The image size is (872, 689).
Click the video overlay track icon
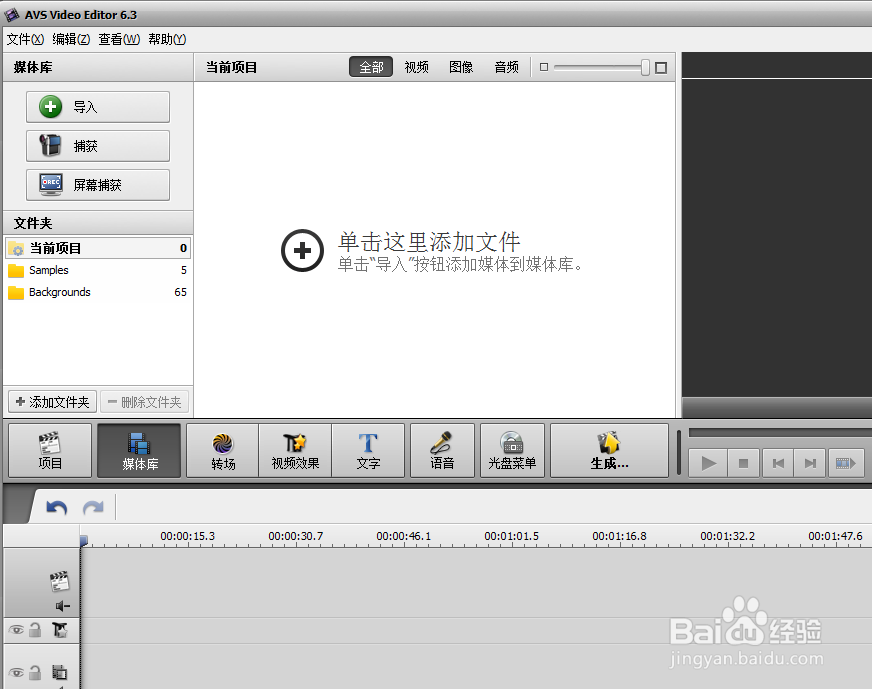click(60, 673)
